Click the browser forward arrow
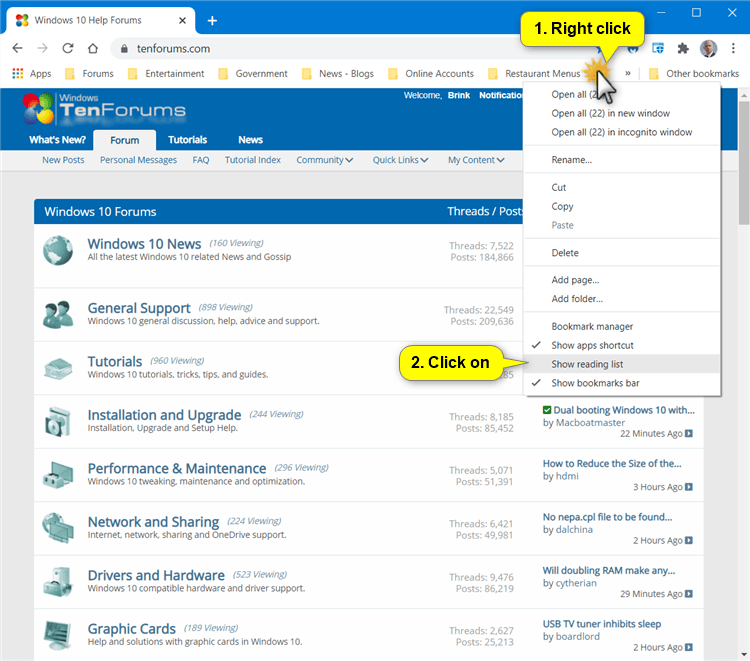The image size is (750, 661). click(43, 48)
